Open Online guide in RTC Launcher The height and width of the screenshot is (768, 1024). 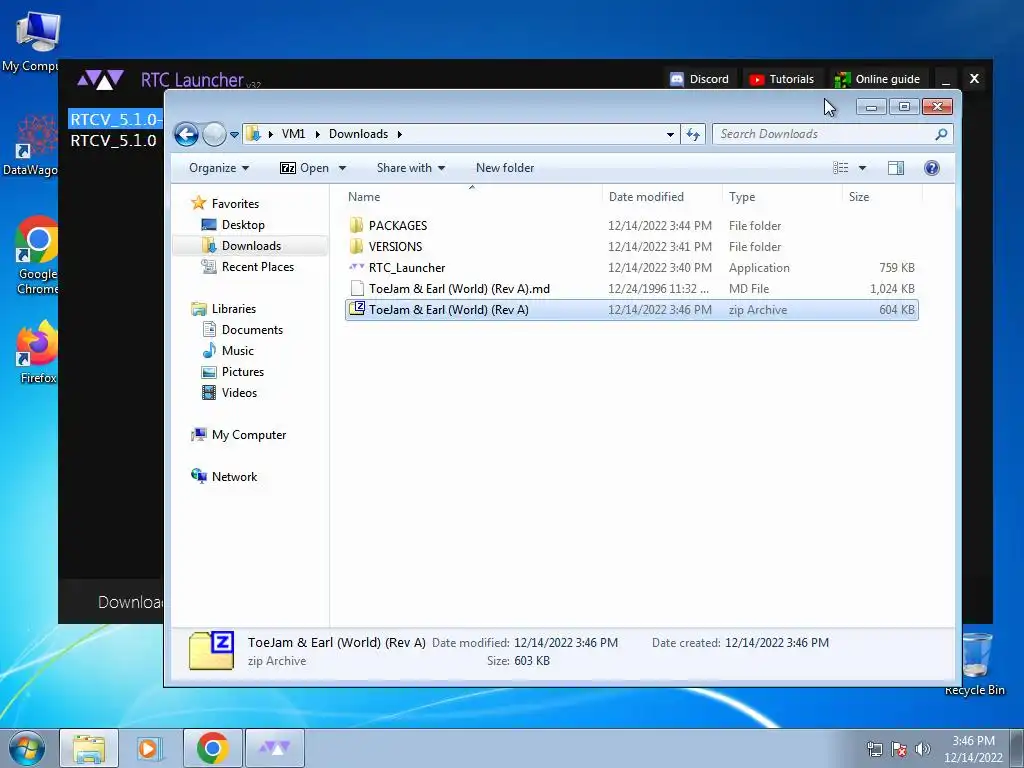click(x=878, y=79)
